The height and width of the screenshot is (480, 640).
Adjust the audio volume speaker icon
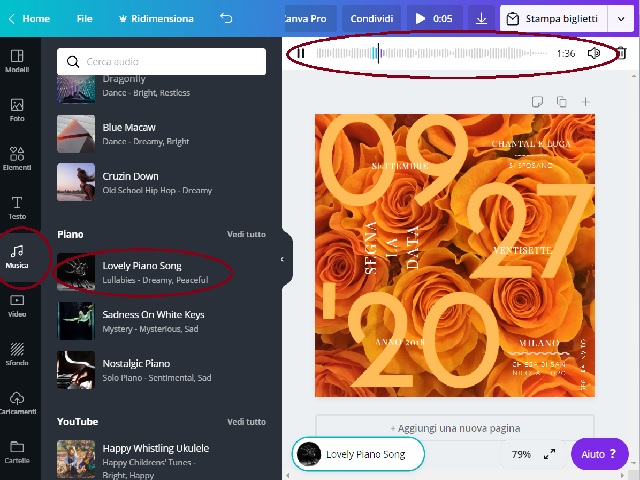point(594,53)
